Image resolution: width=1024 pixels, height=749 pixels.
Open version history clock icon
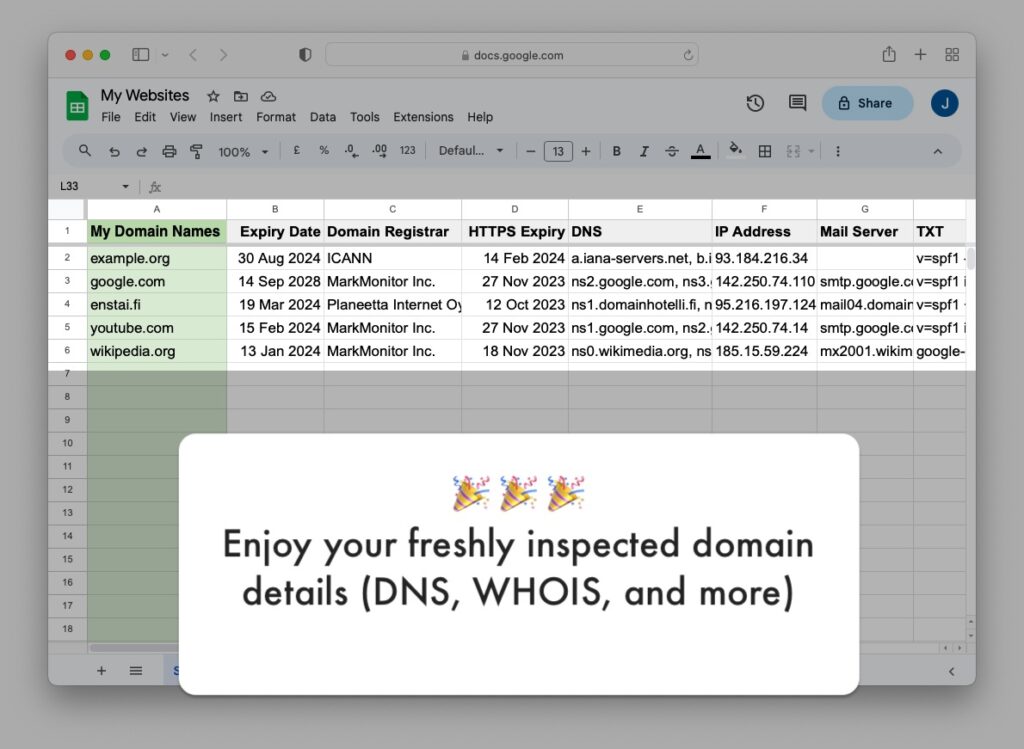(x=755, y=103)
